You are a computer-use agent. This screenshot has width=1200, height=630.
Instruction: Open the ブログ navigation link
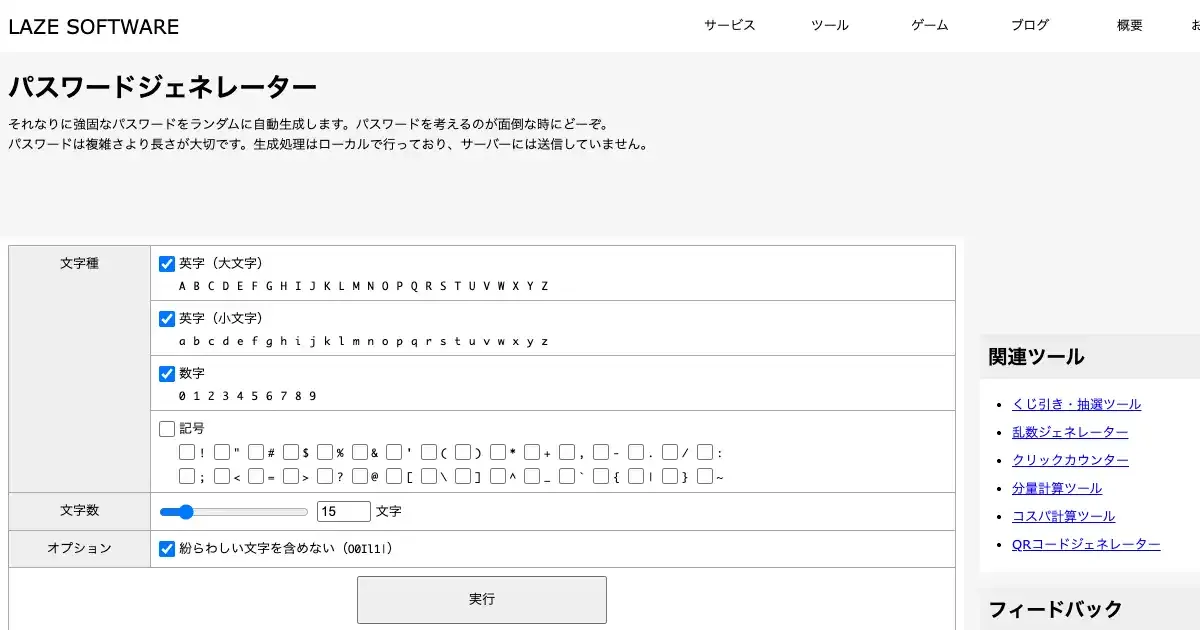1029,26
